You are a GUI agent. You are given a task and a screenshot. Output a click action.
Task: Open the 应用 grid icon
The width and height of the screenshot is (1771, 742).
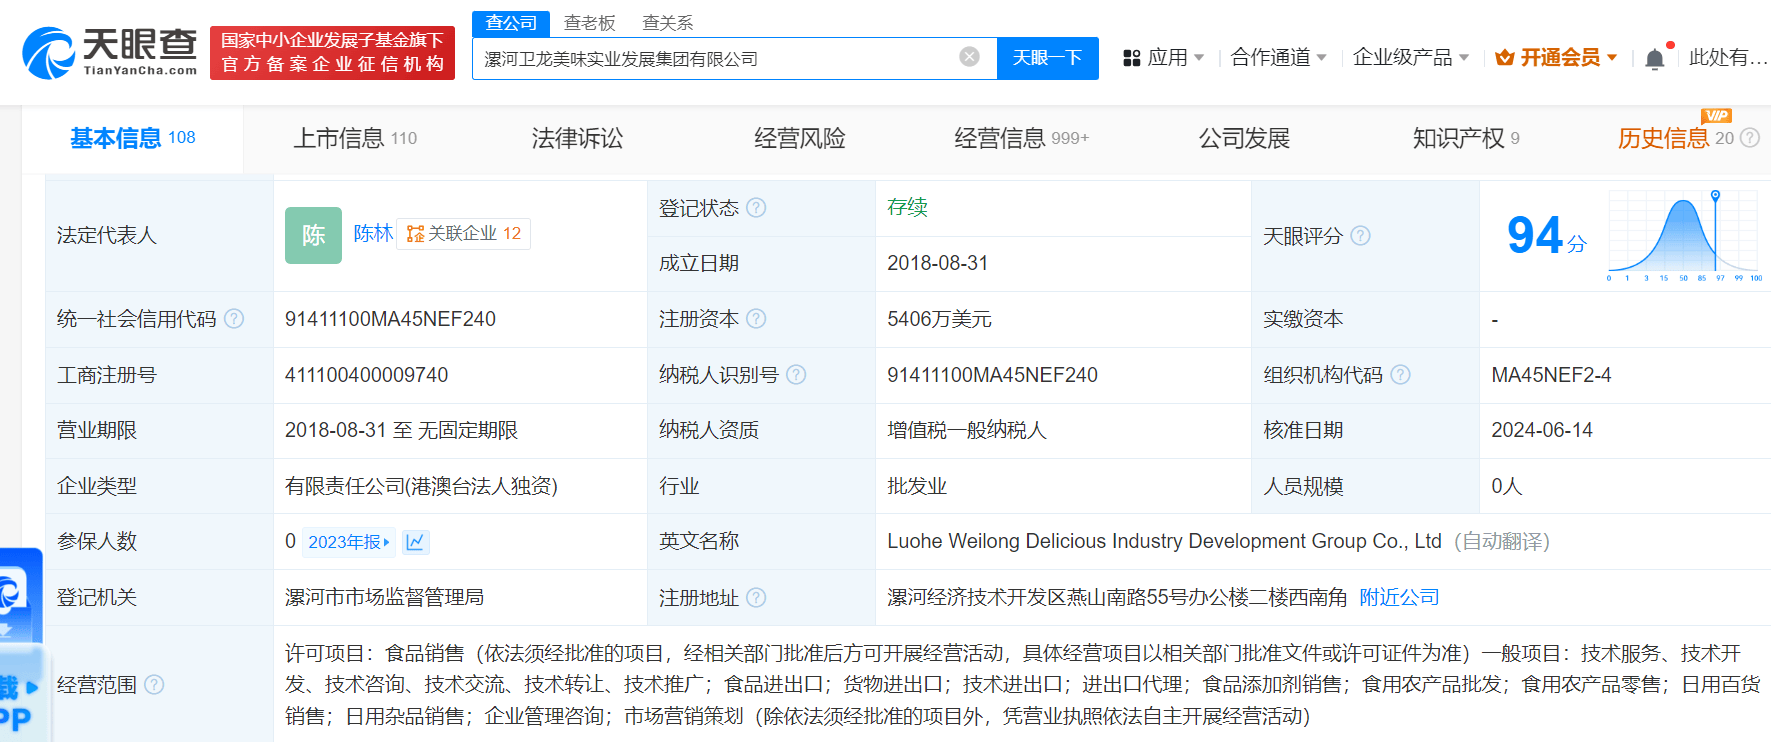1132,58
